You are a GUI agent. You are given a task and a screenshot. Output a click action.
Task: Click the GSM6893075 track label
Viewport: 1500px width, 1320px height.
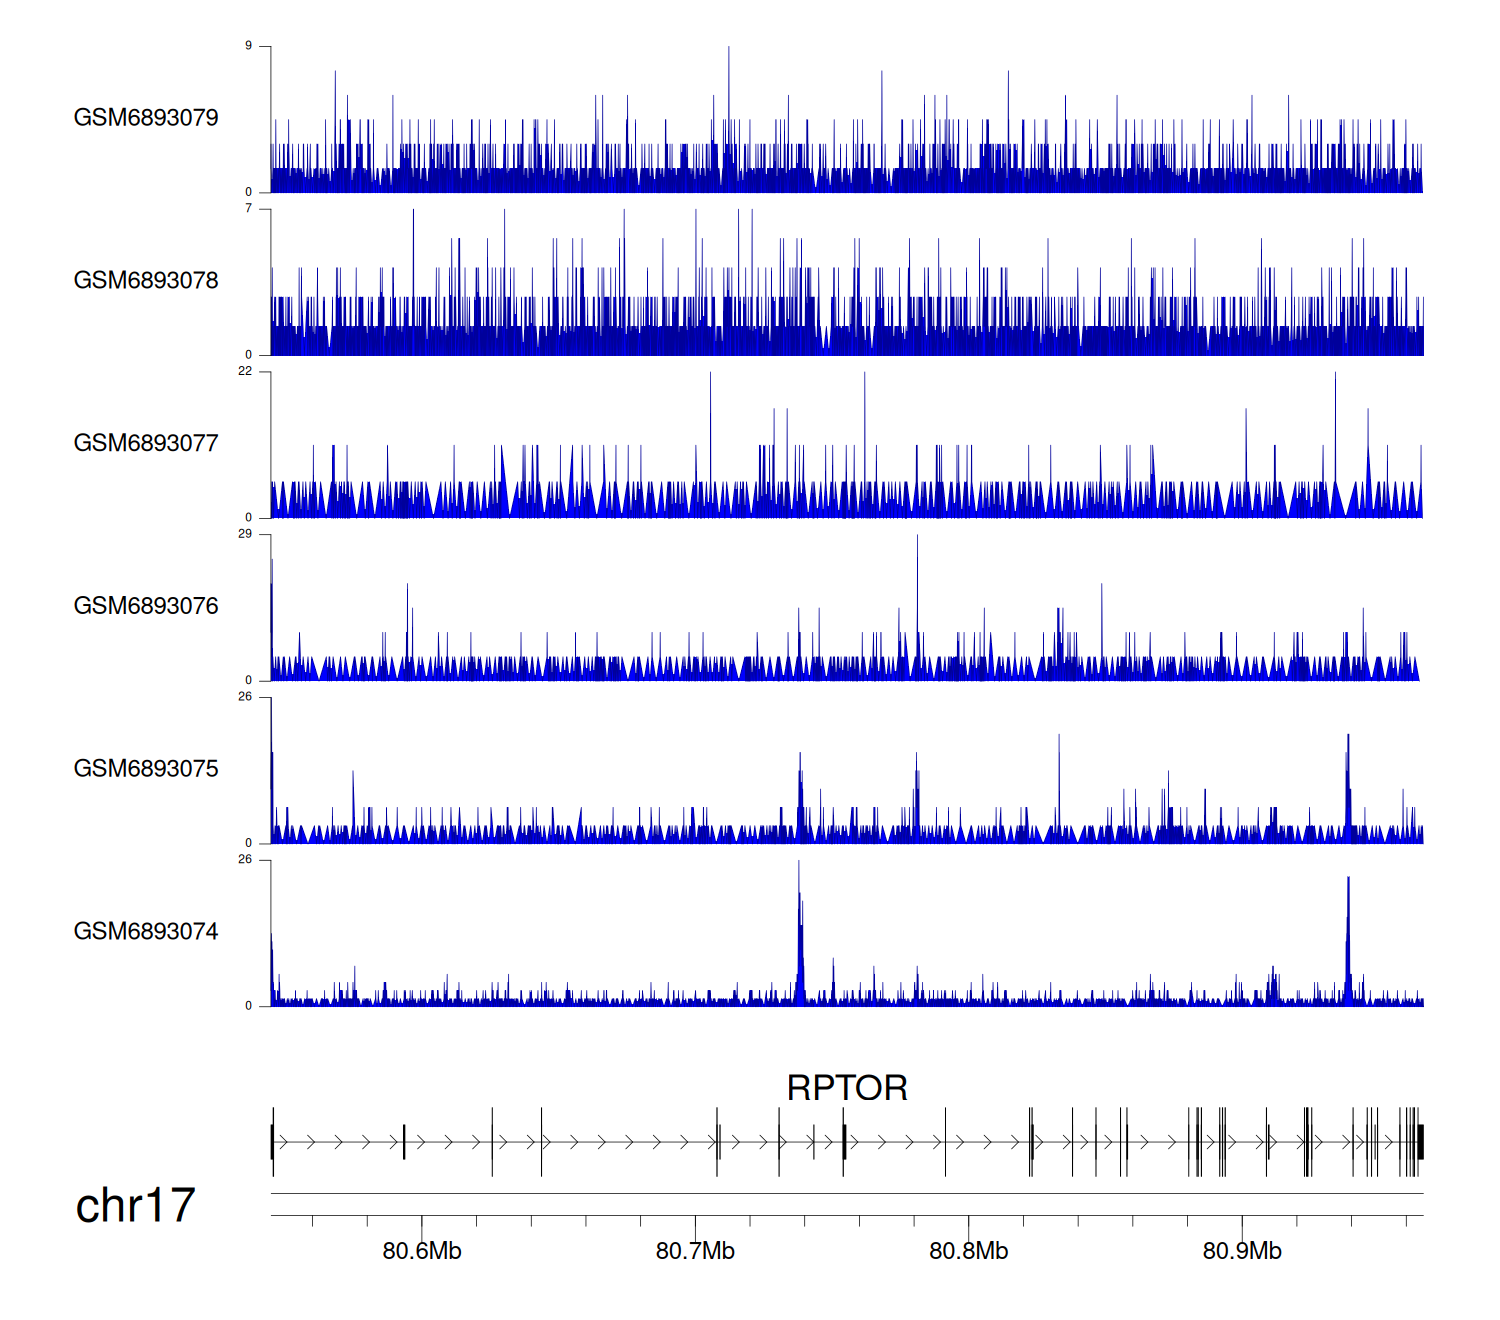(x=146, y=769)
